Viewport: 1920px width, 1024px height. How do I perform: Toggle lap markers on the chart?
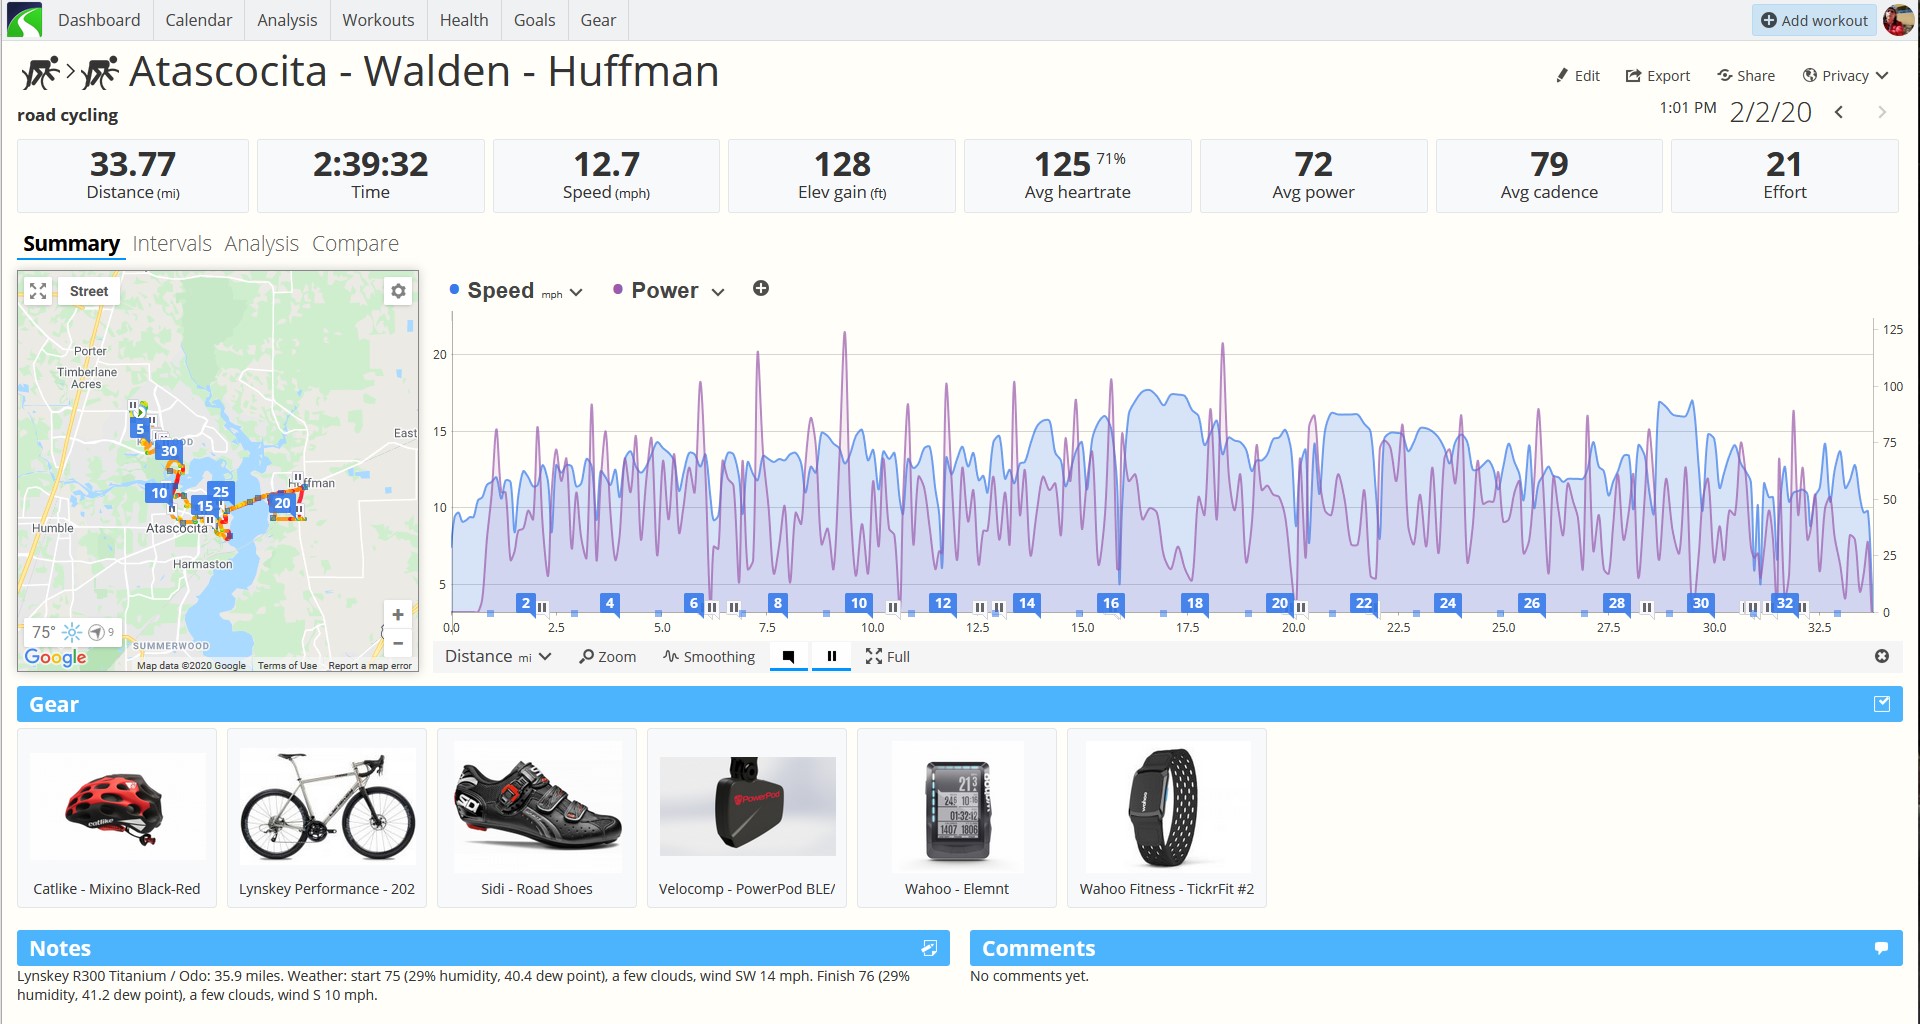pyautogui.click(x=788, y=657)
